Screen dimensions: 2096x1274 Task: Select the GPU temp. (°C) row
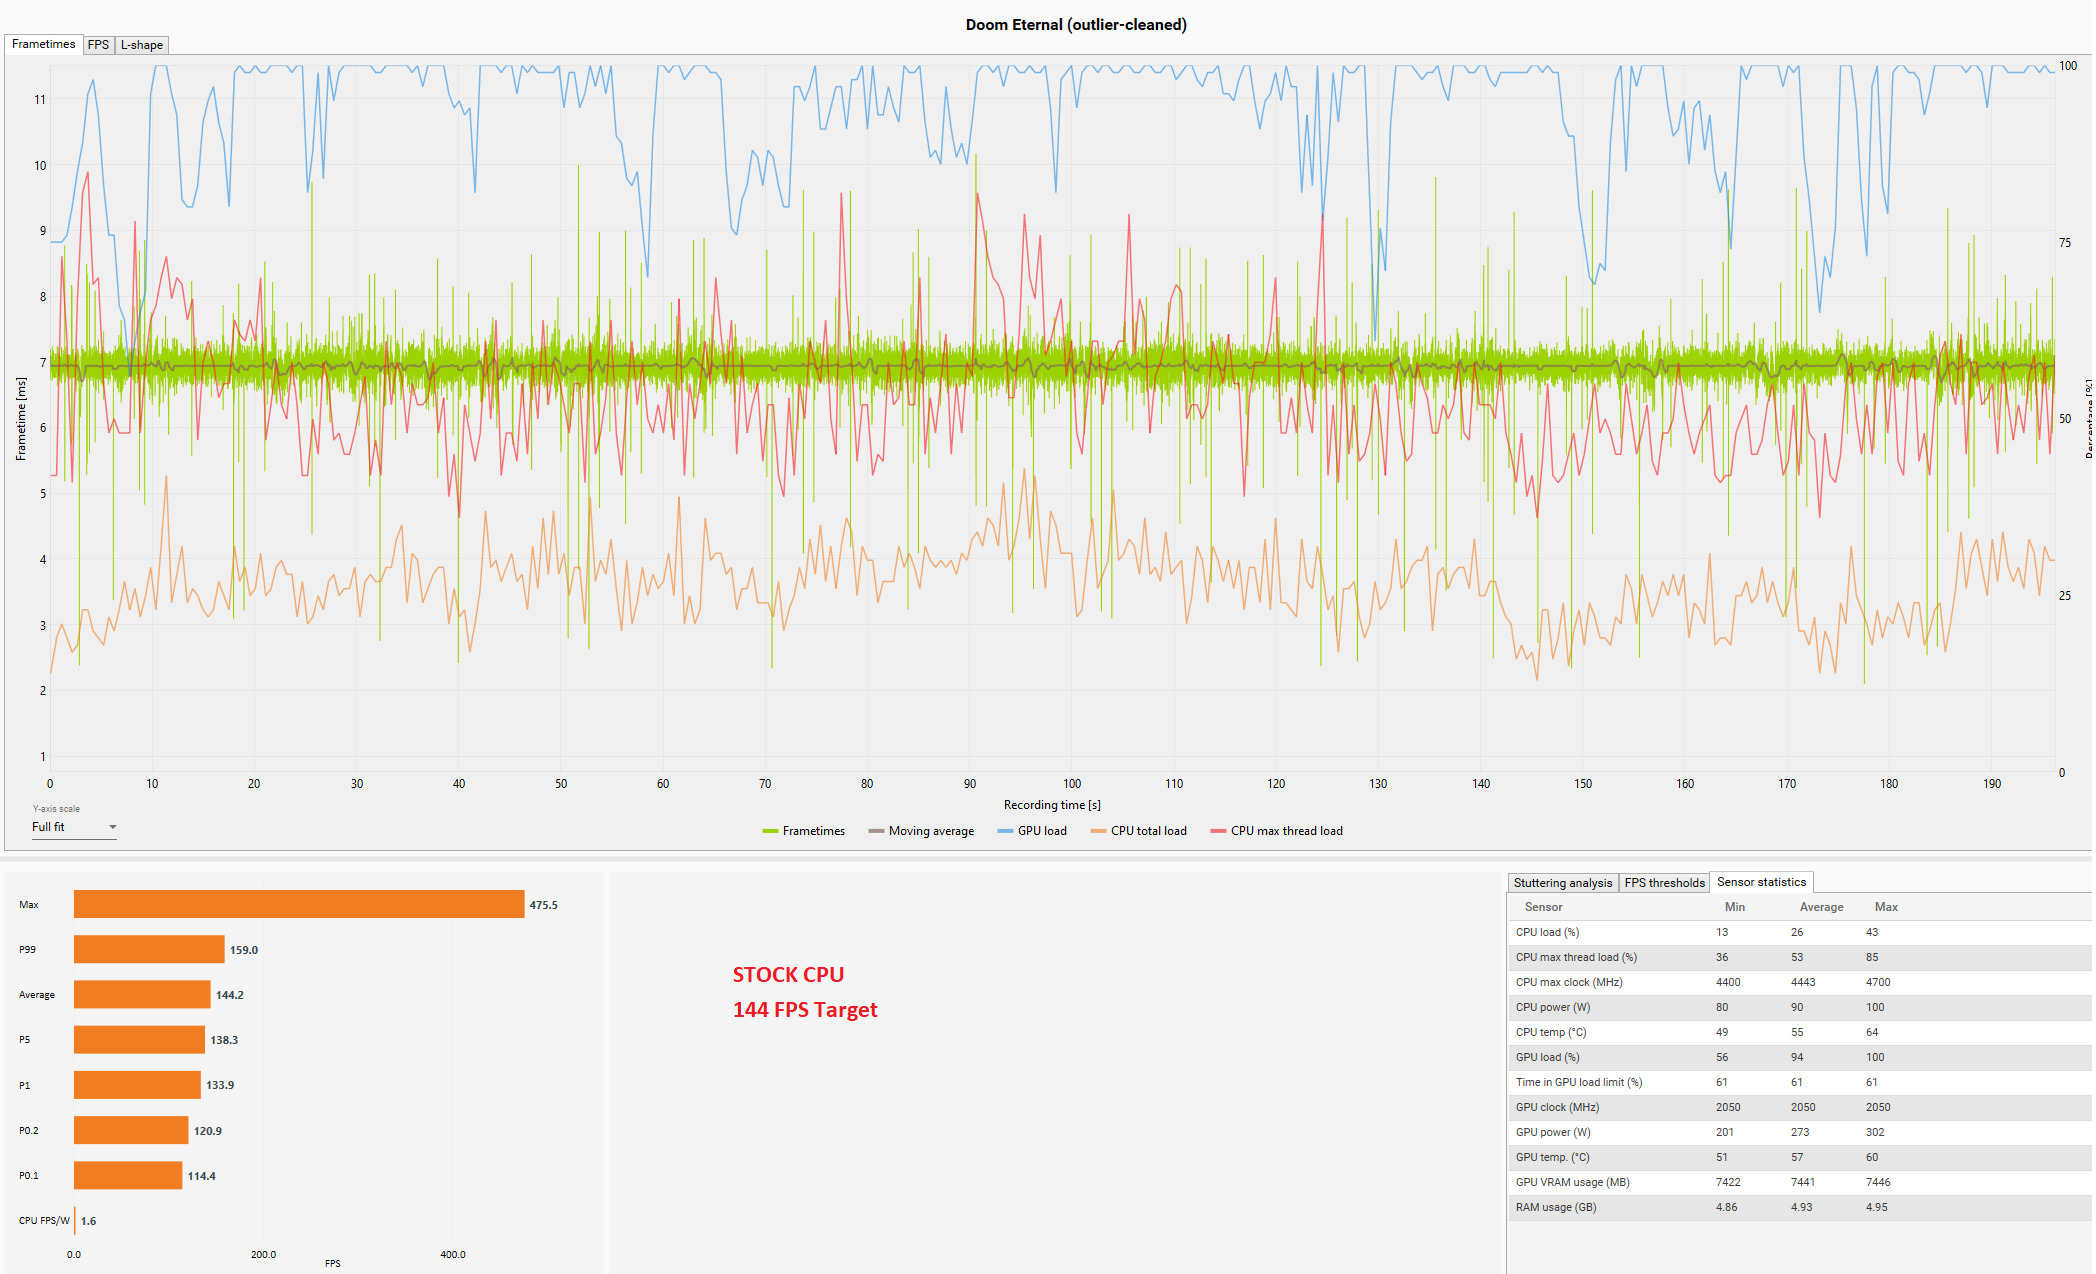(1799, 1157)
